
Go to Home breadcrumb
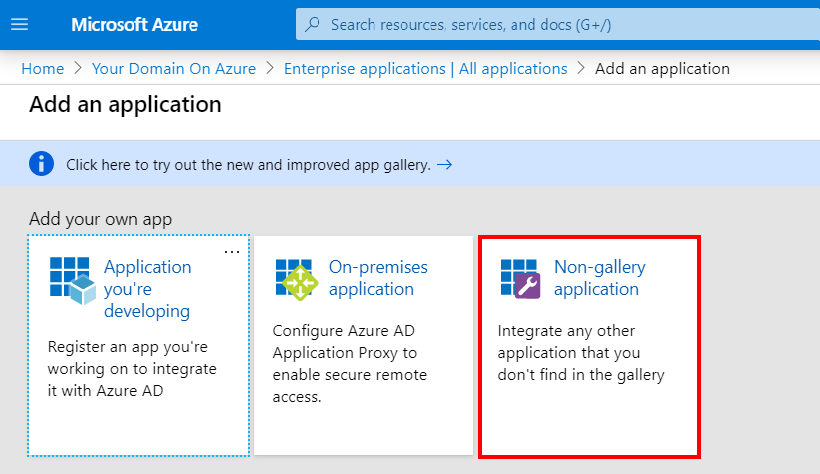pyautogui.click(x=42, y=69)
